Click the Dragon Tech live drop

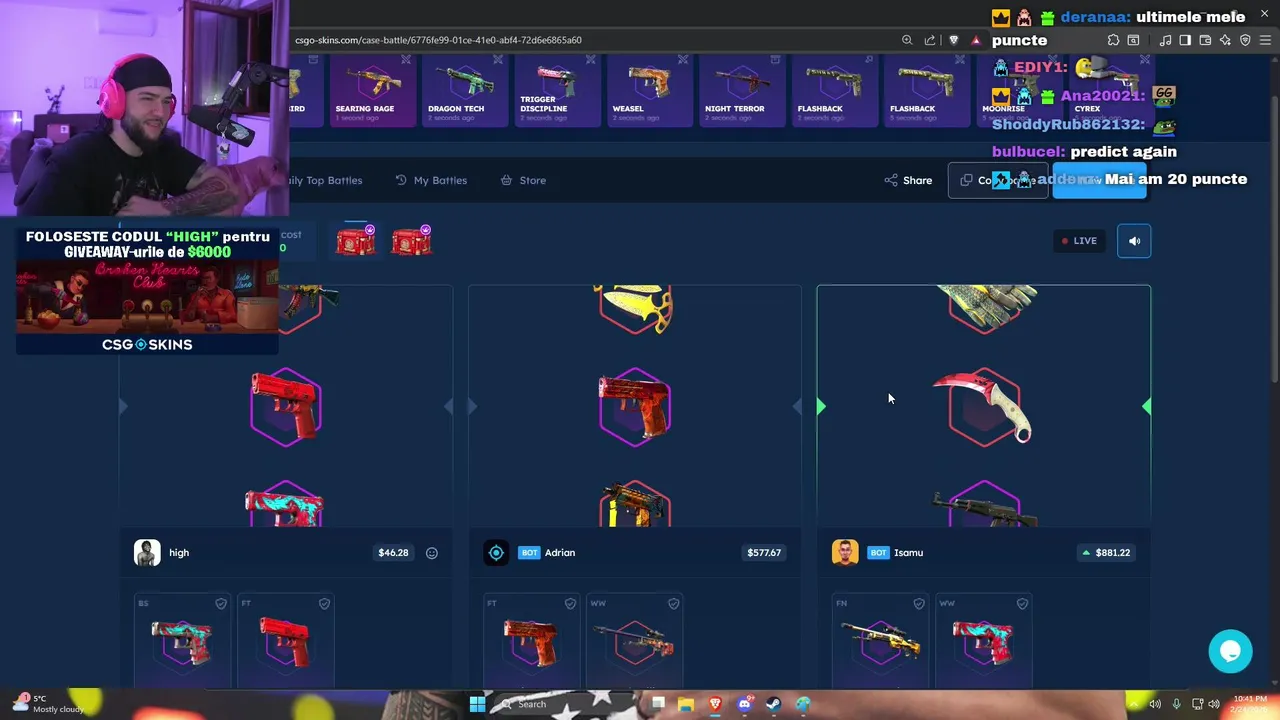464,90
